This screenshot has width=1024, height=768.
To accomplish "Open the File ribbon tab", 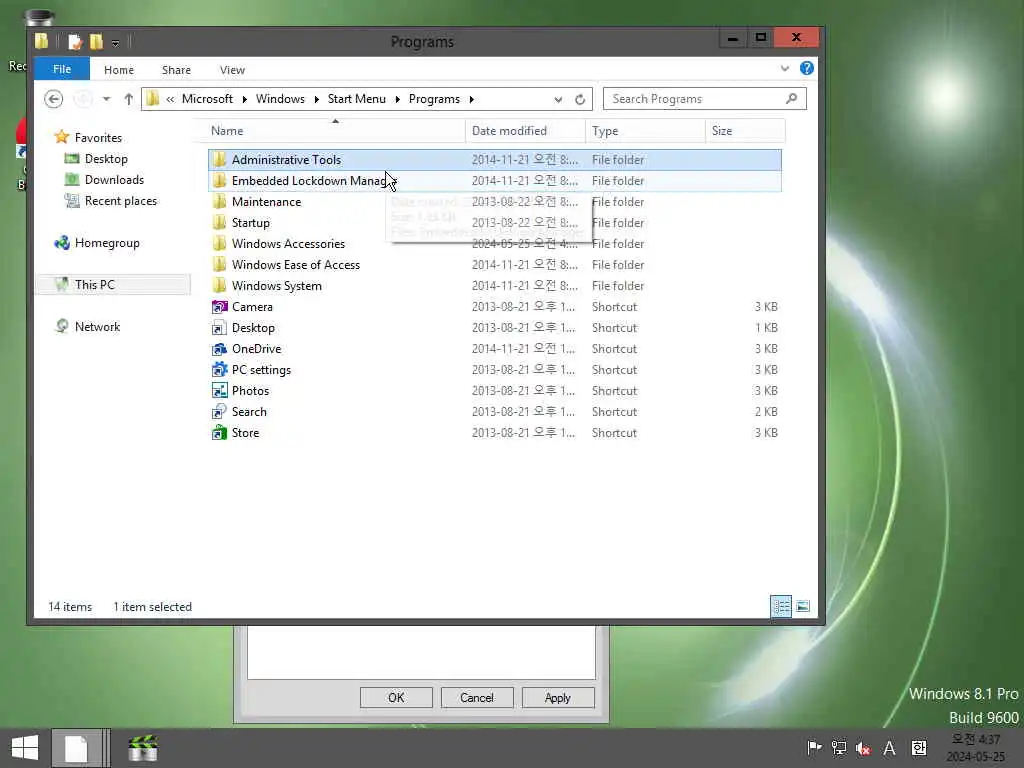I will click(x=62, y=69).
